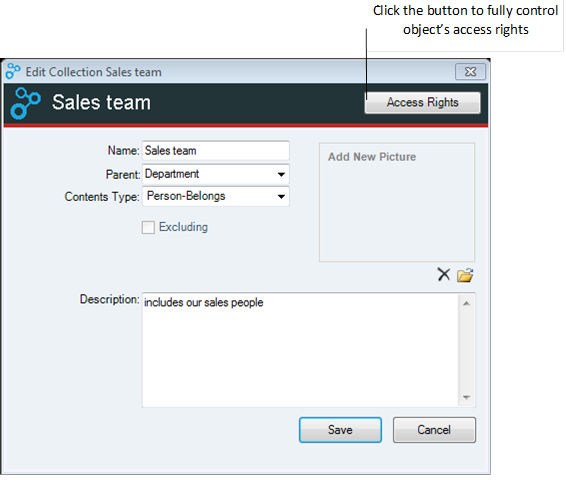Enable the Excluding checkbox
Screen dimensions: 566x490
click(148, 227)
